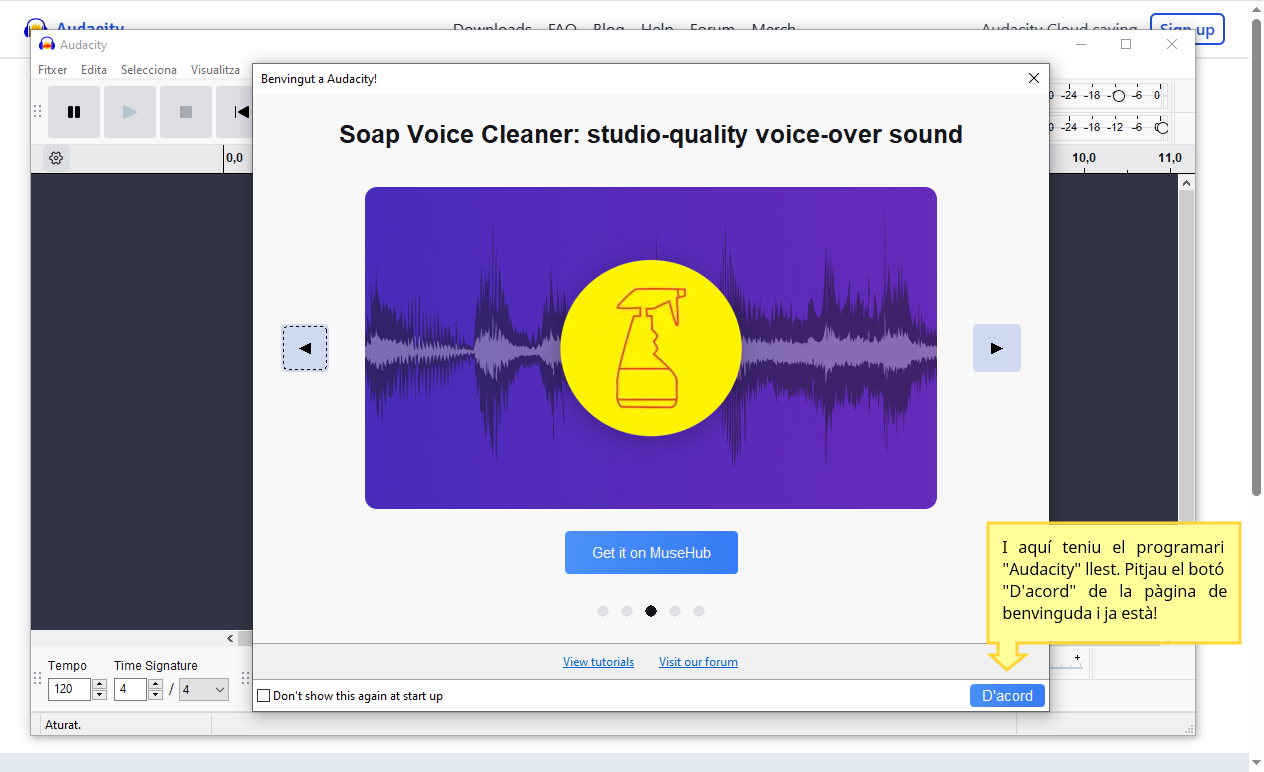The height and width of the screenshot is (772, 1264).
Task: Click the "Aturat." status bar text
Action: (64, 725)
